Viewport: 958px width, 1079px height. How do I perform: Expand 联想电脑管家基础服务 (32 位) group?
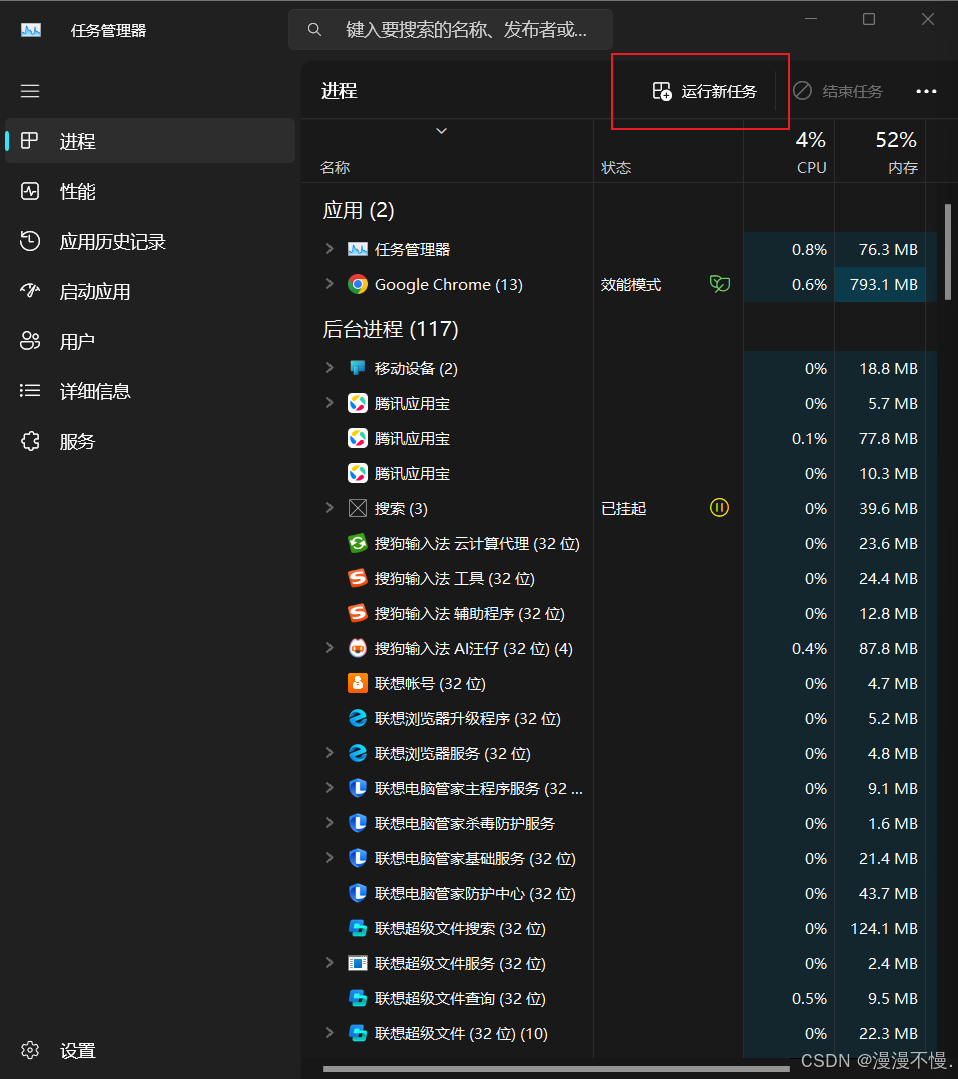pyautogui.click(x=330, y=857)
